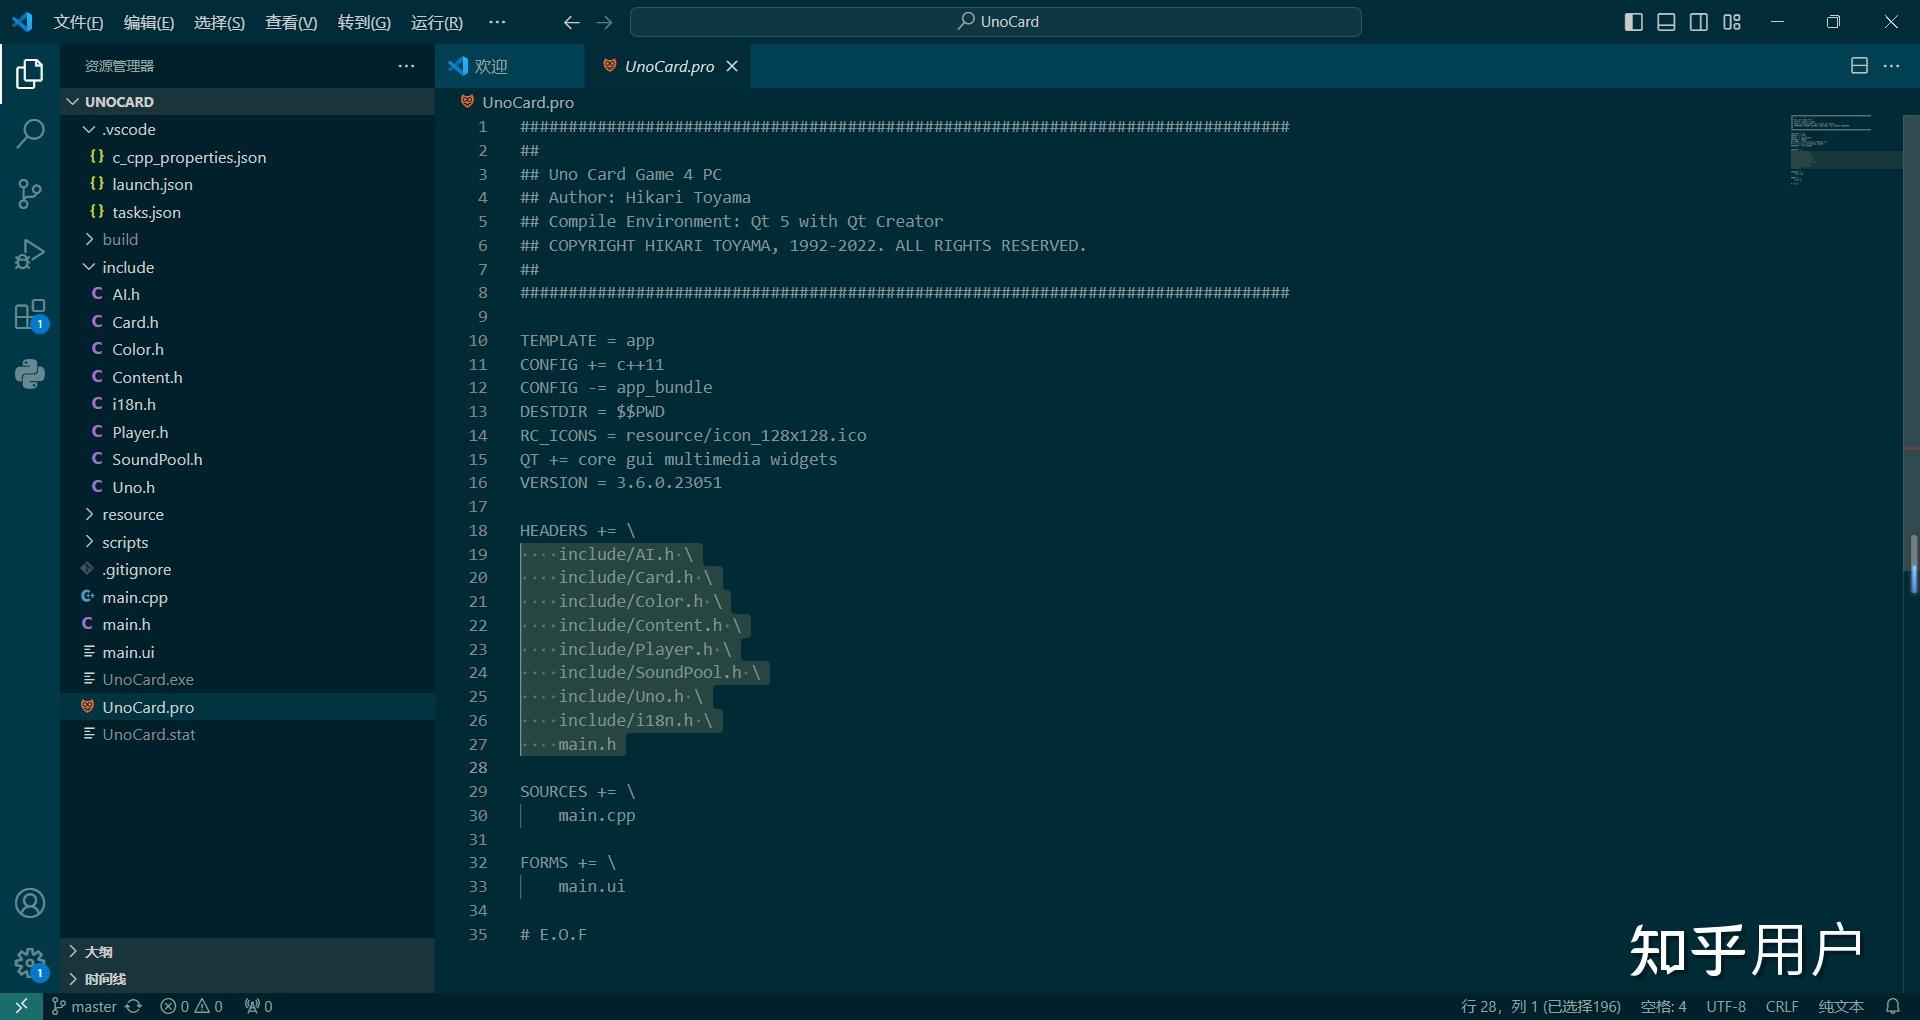This screenshot has height=1020, width=1920.
Task: Open Explorer panel more actions ellipsis
Action: coord(406,66)
